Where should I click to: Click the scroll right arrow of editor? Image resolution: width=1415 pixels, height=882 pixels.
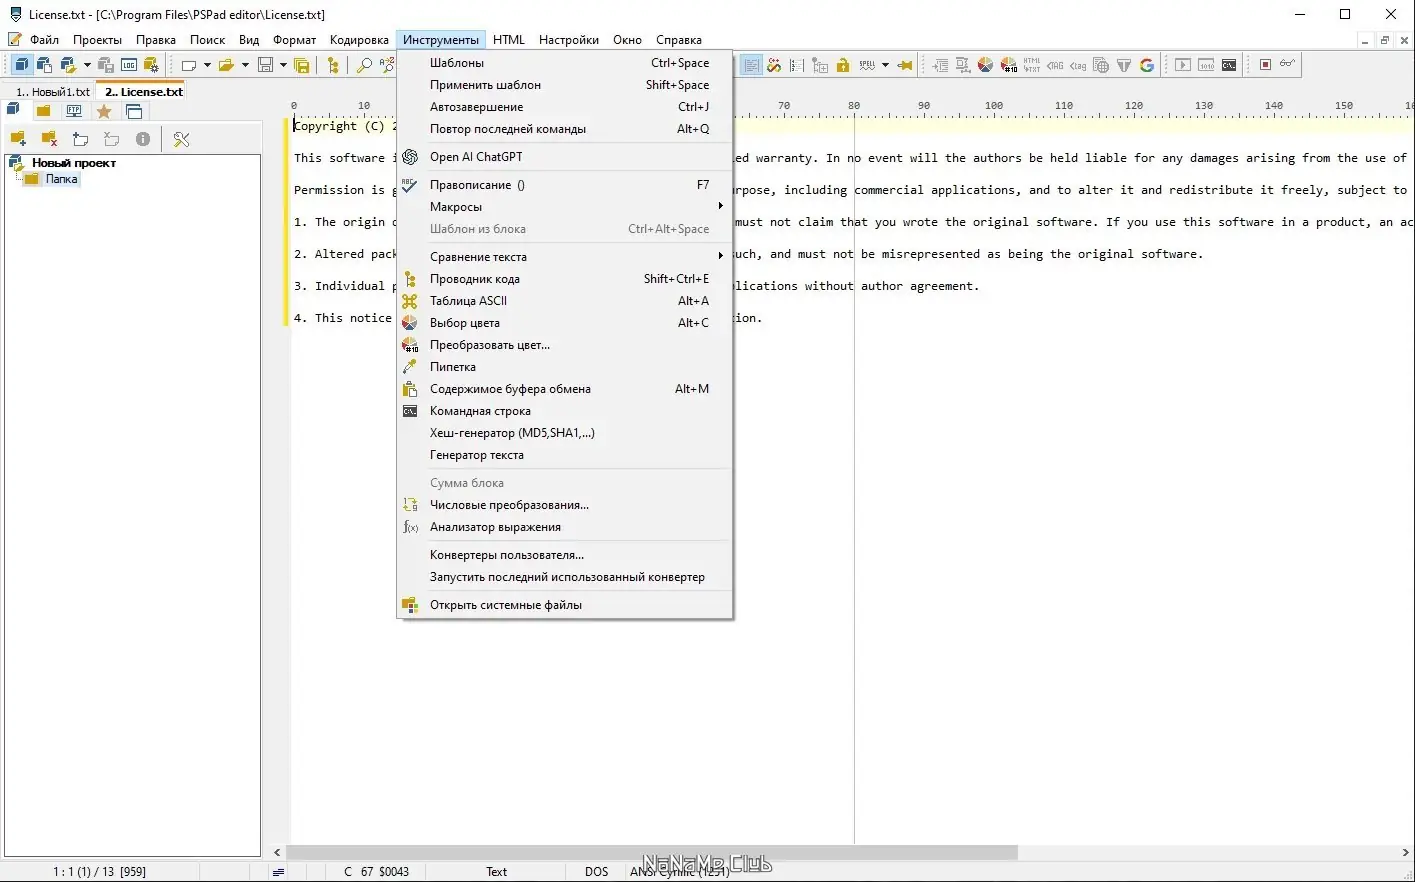[x=1405, y=853]
